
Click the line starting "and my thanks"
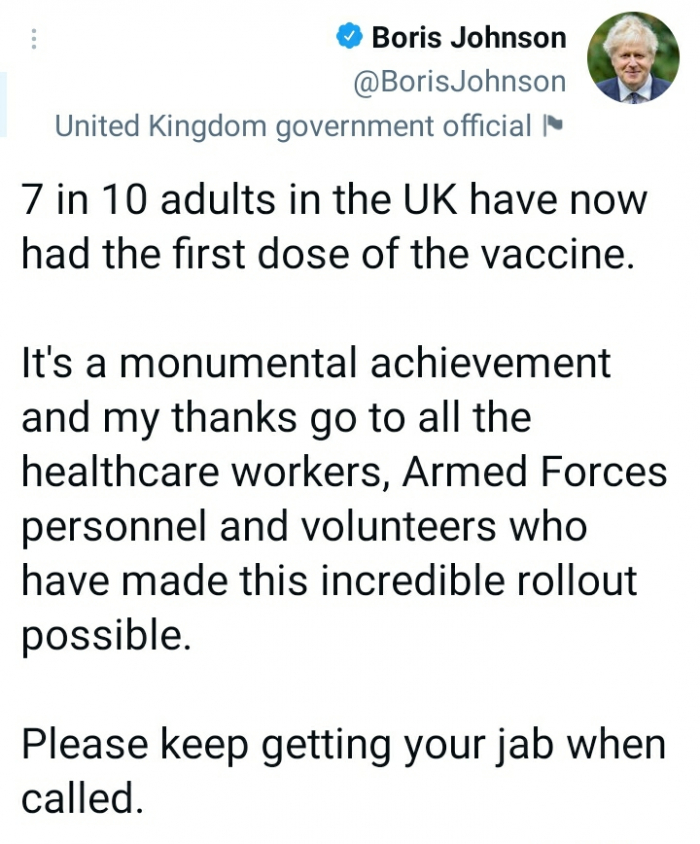(x=275, y=417)
